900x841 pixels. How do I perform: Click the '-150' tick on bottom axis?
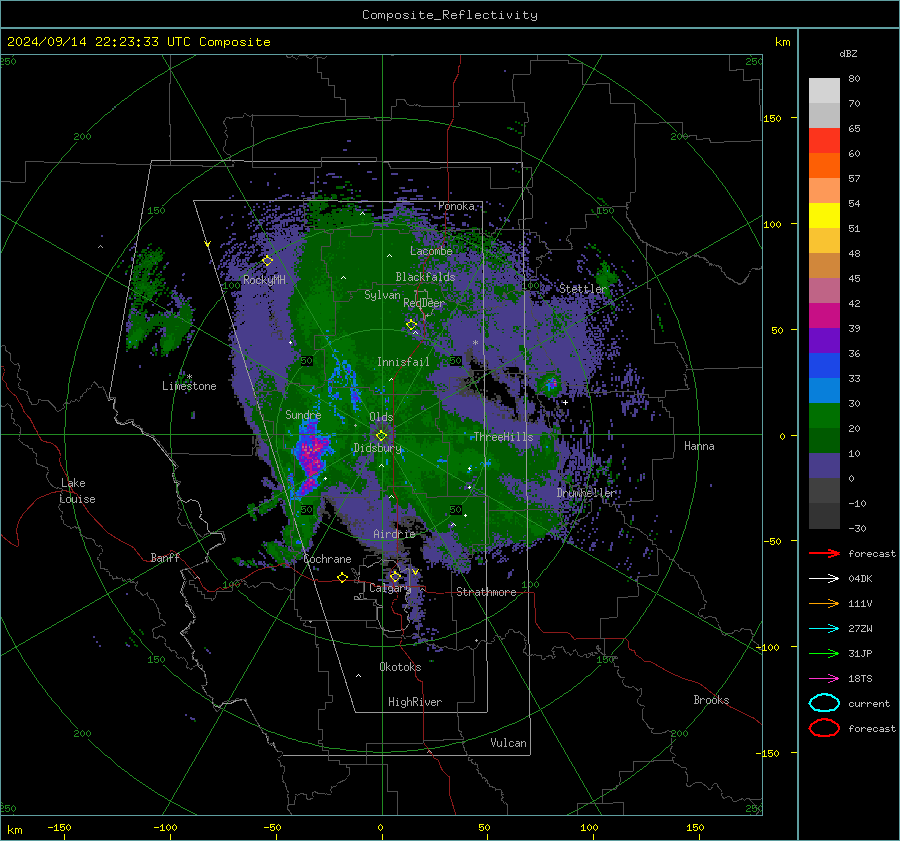60,827
